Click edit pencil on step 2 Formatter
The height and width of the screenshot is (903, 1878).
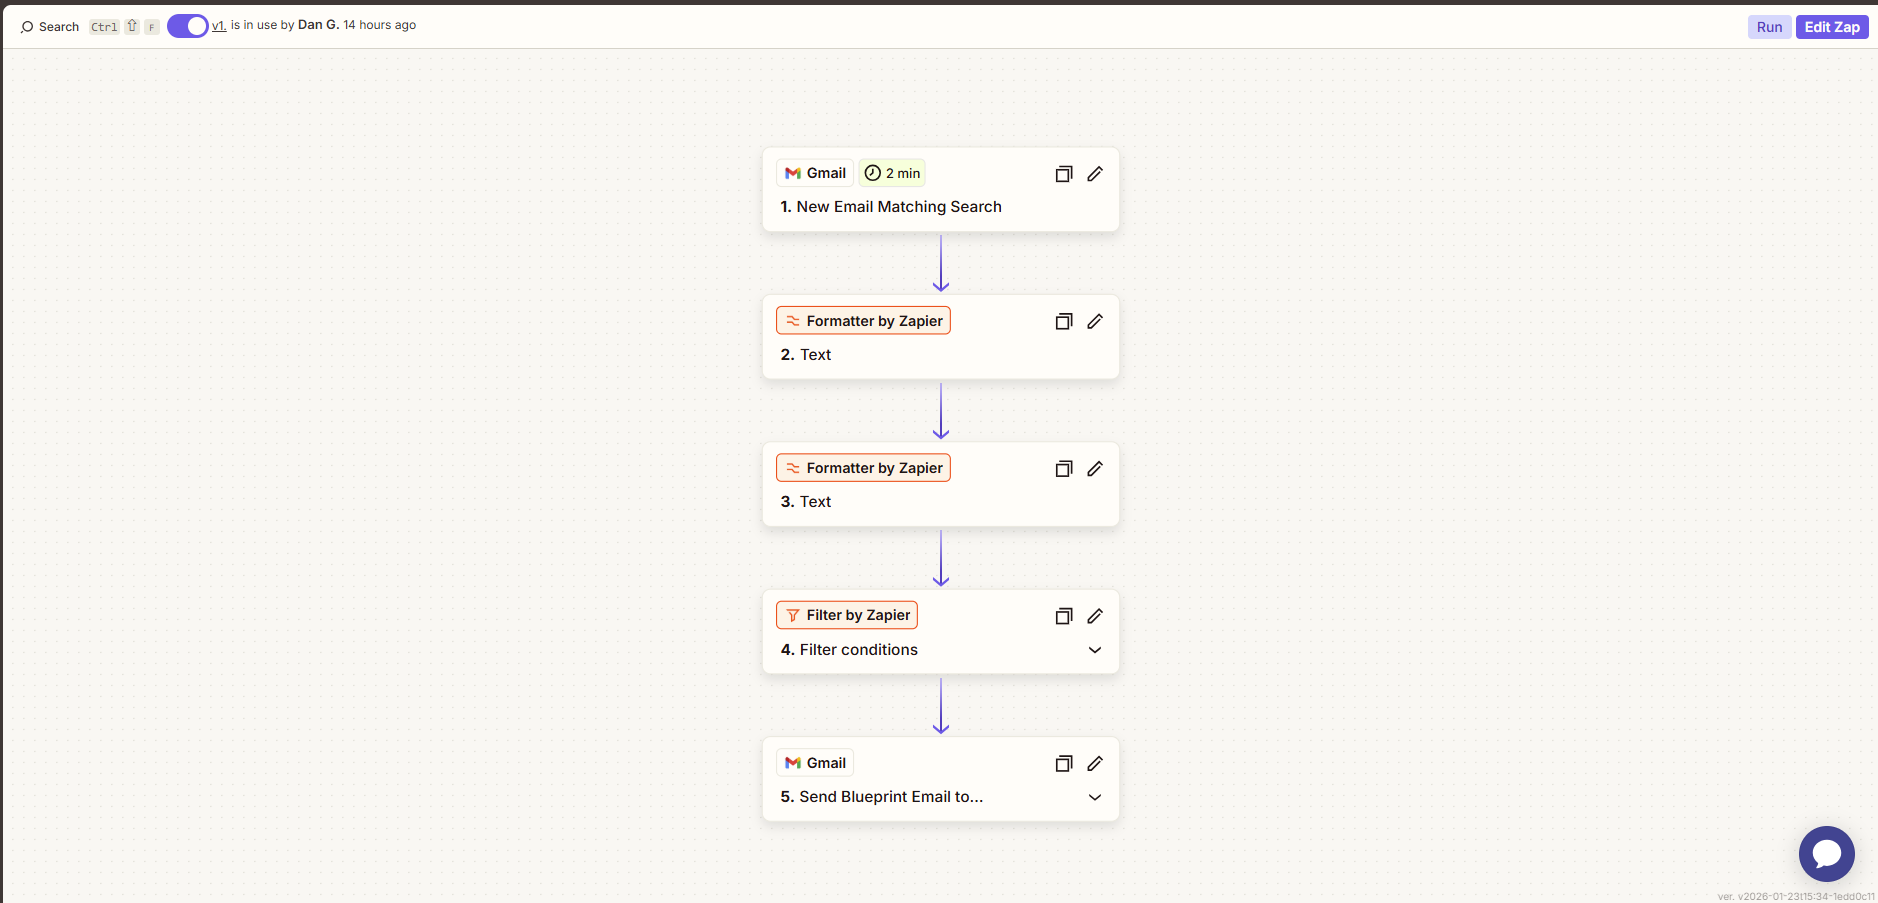tap(1095, 321)
